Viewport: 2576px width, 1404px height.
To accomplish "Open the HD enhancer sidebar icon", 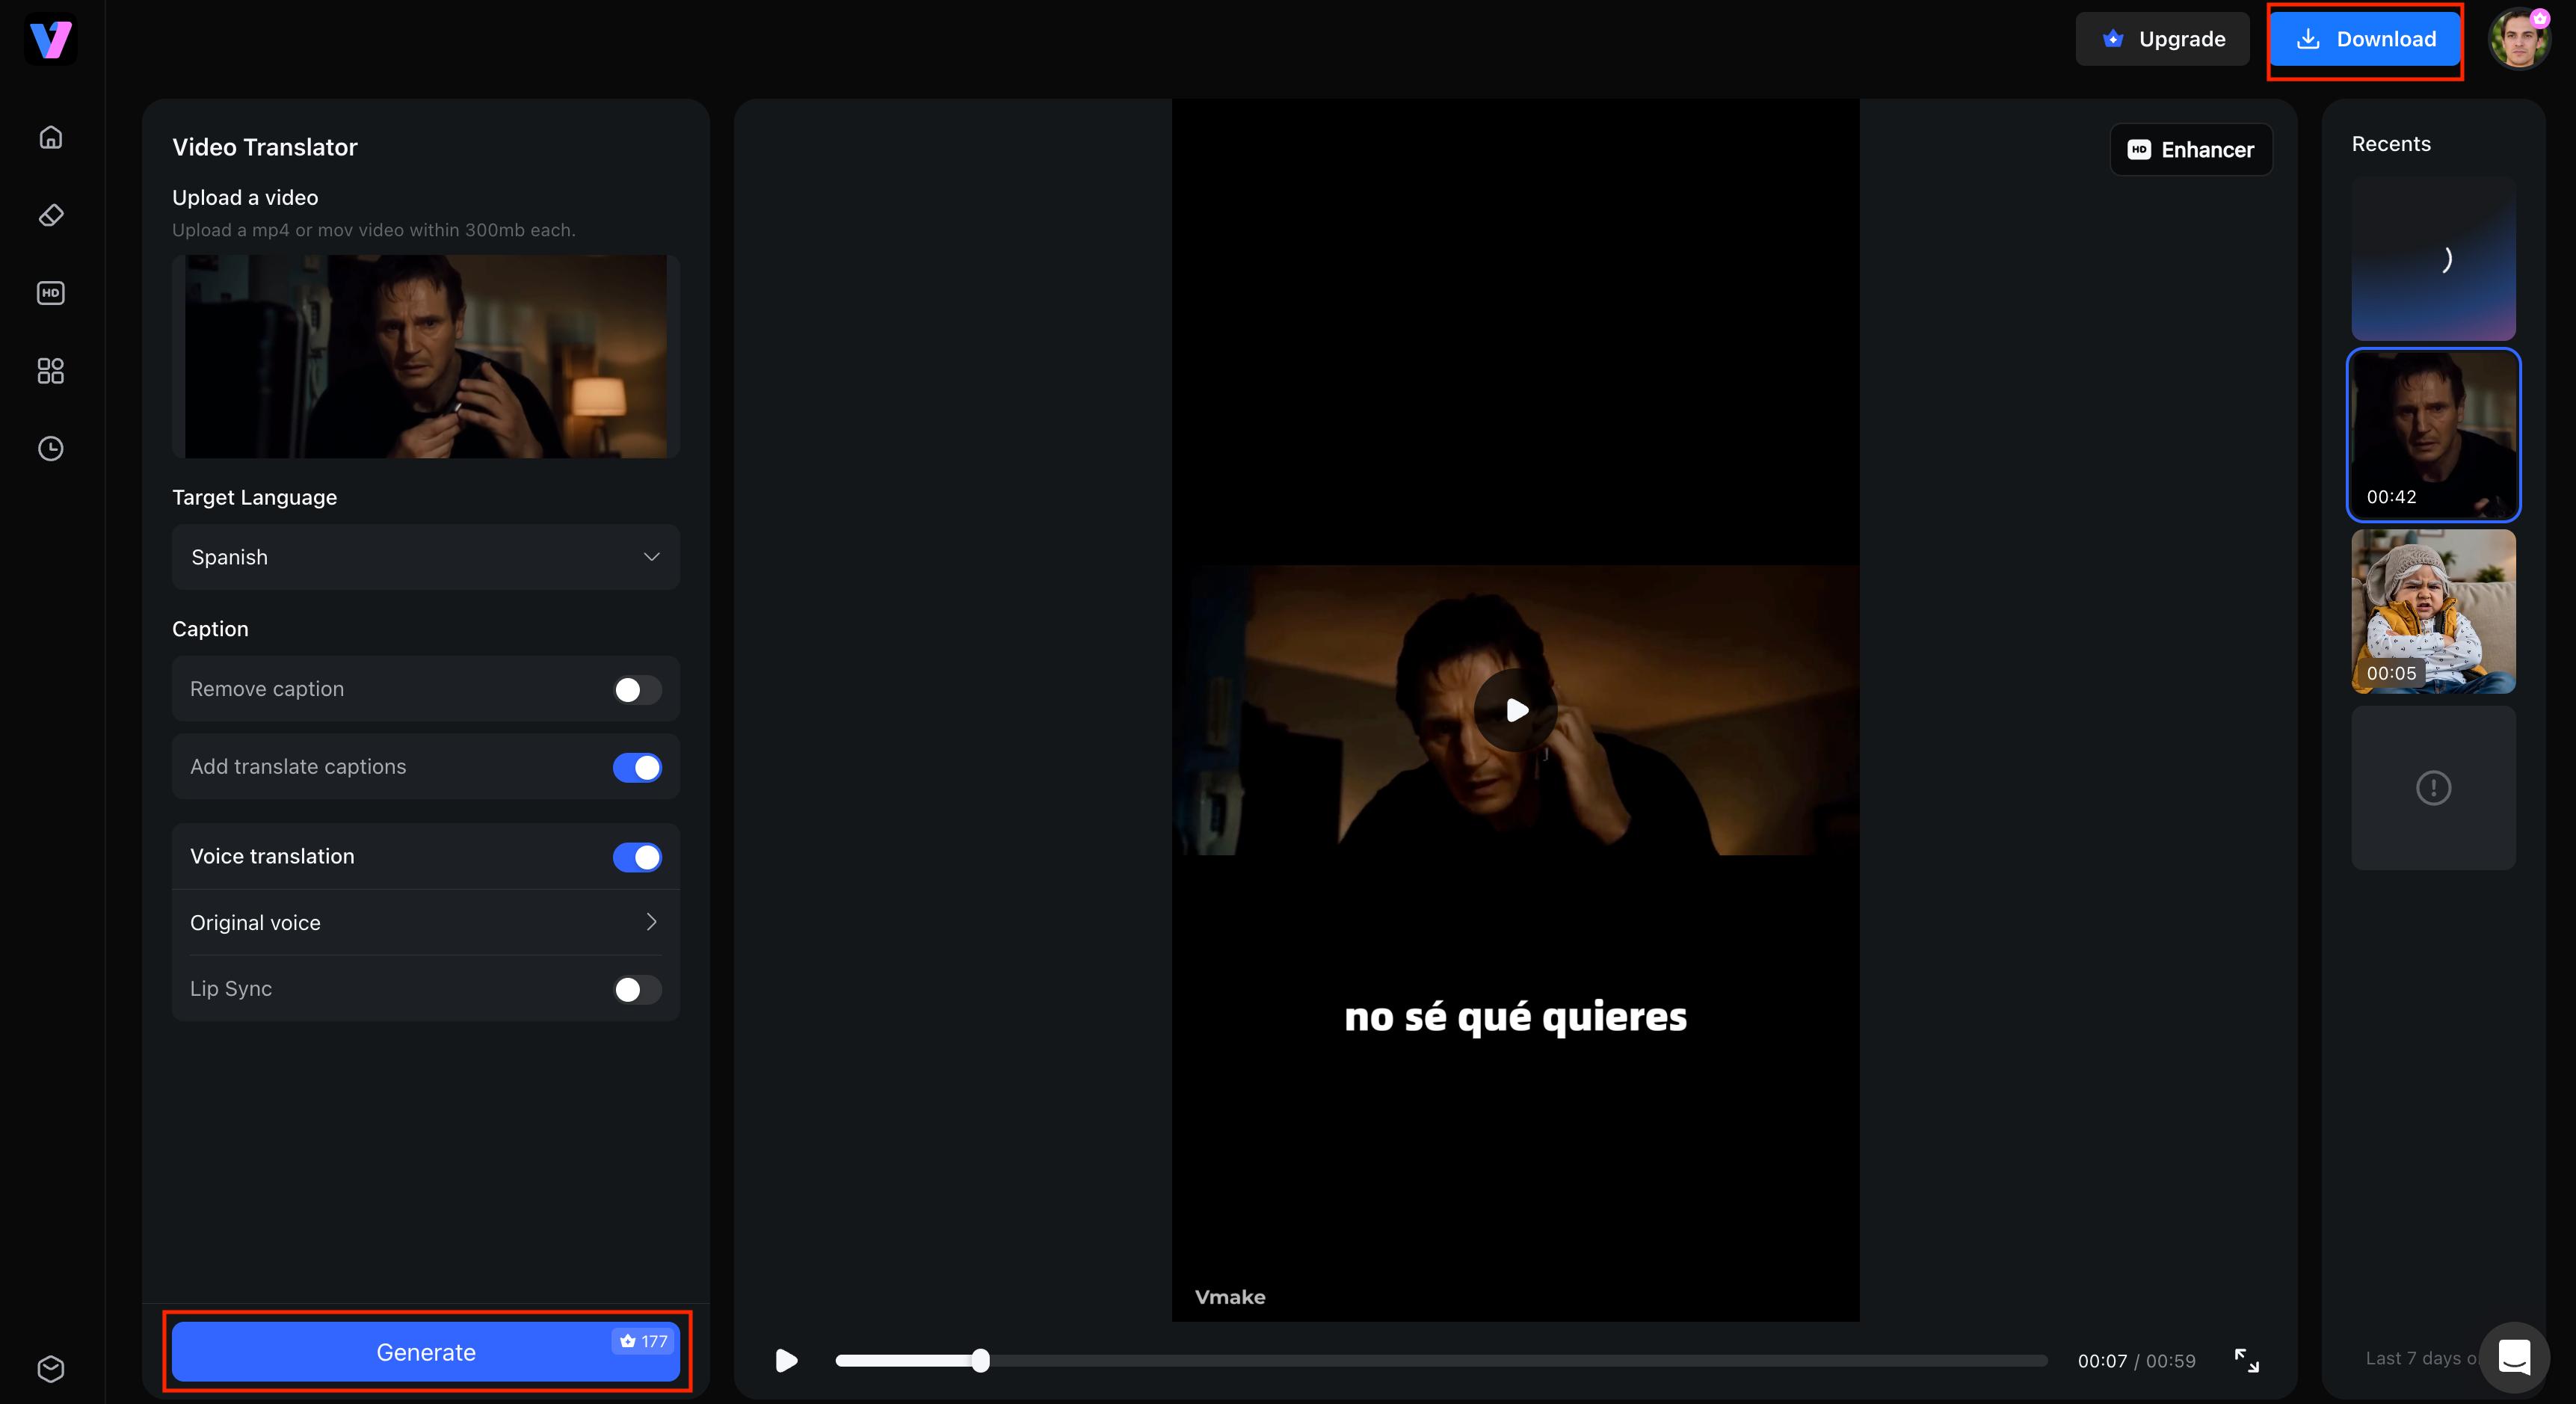I will pos(51,293).
